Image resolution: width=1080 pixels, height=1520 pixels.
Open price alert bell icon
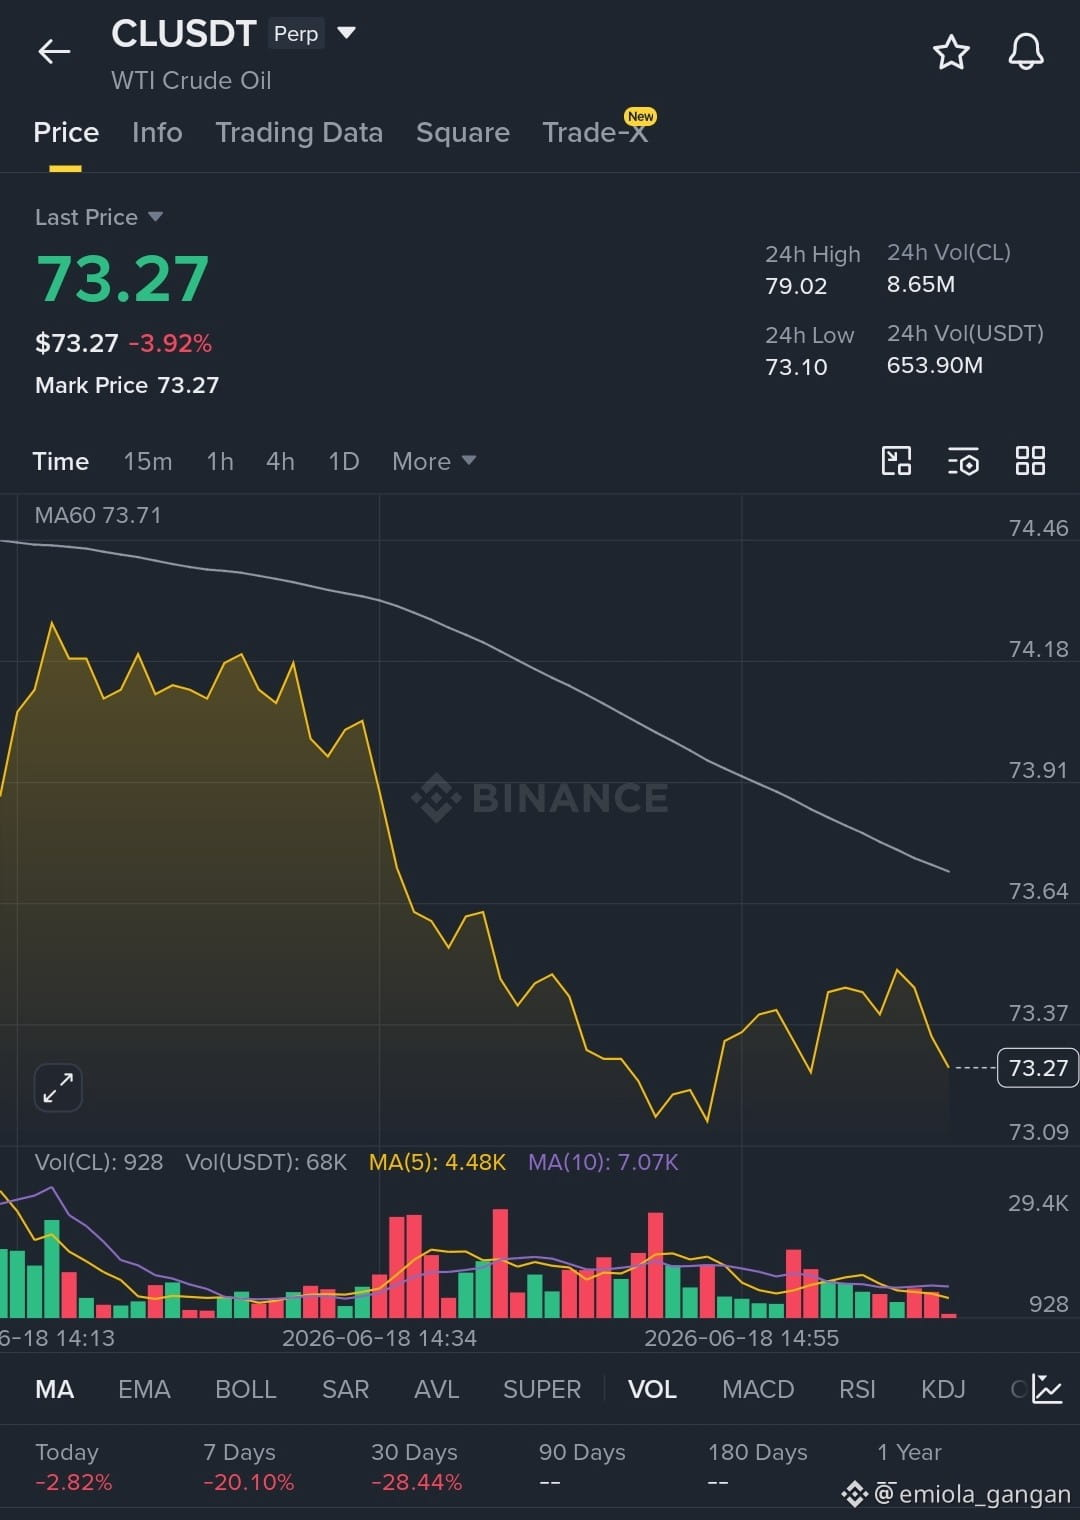(1025, 52)
